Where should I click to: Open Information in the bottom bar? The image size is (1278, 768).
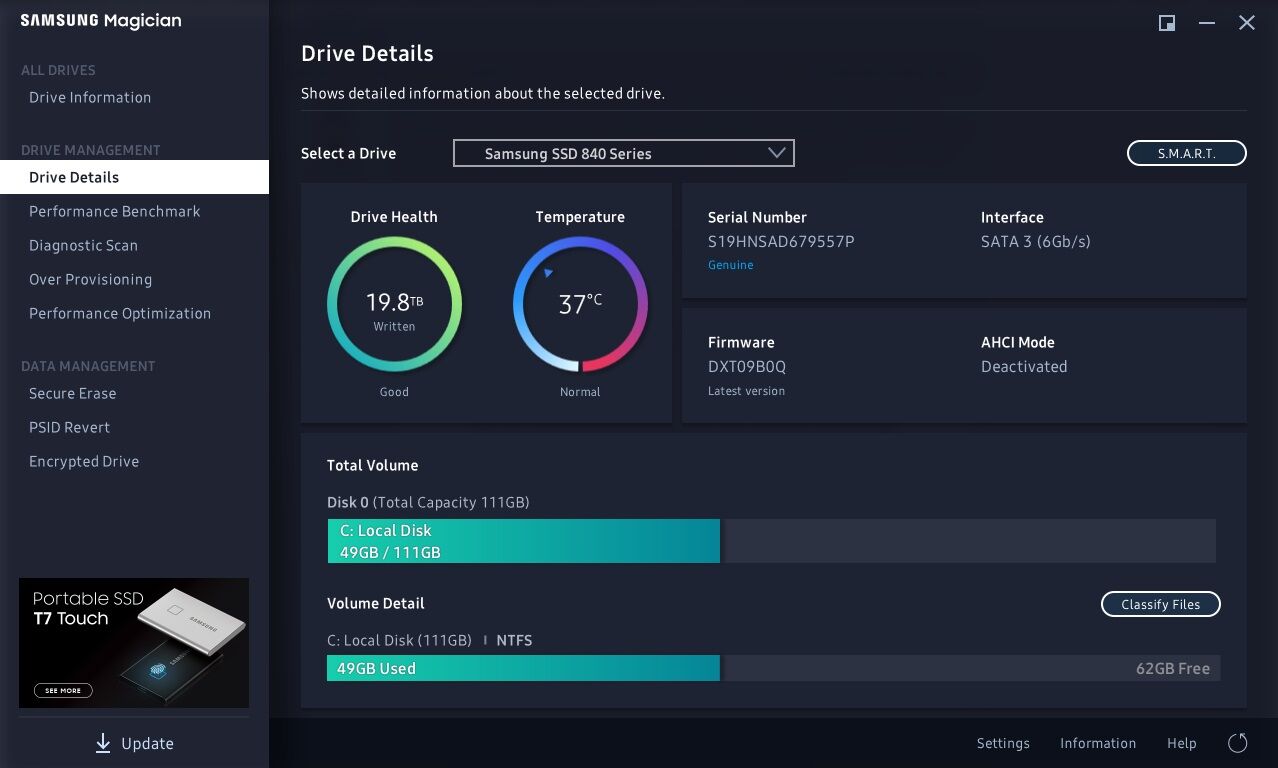click(1098, 743)
